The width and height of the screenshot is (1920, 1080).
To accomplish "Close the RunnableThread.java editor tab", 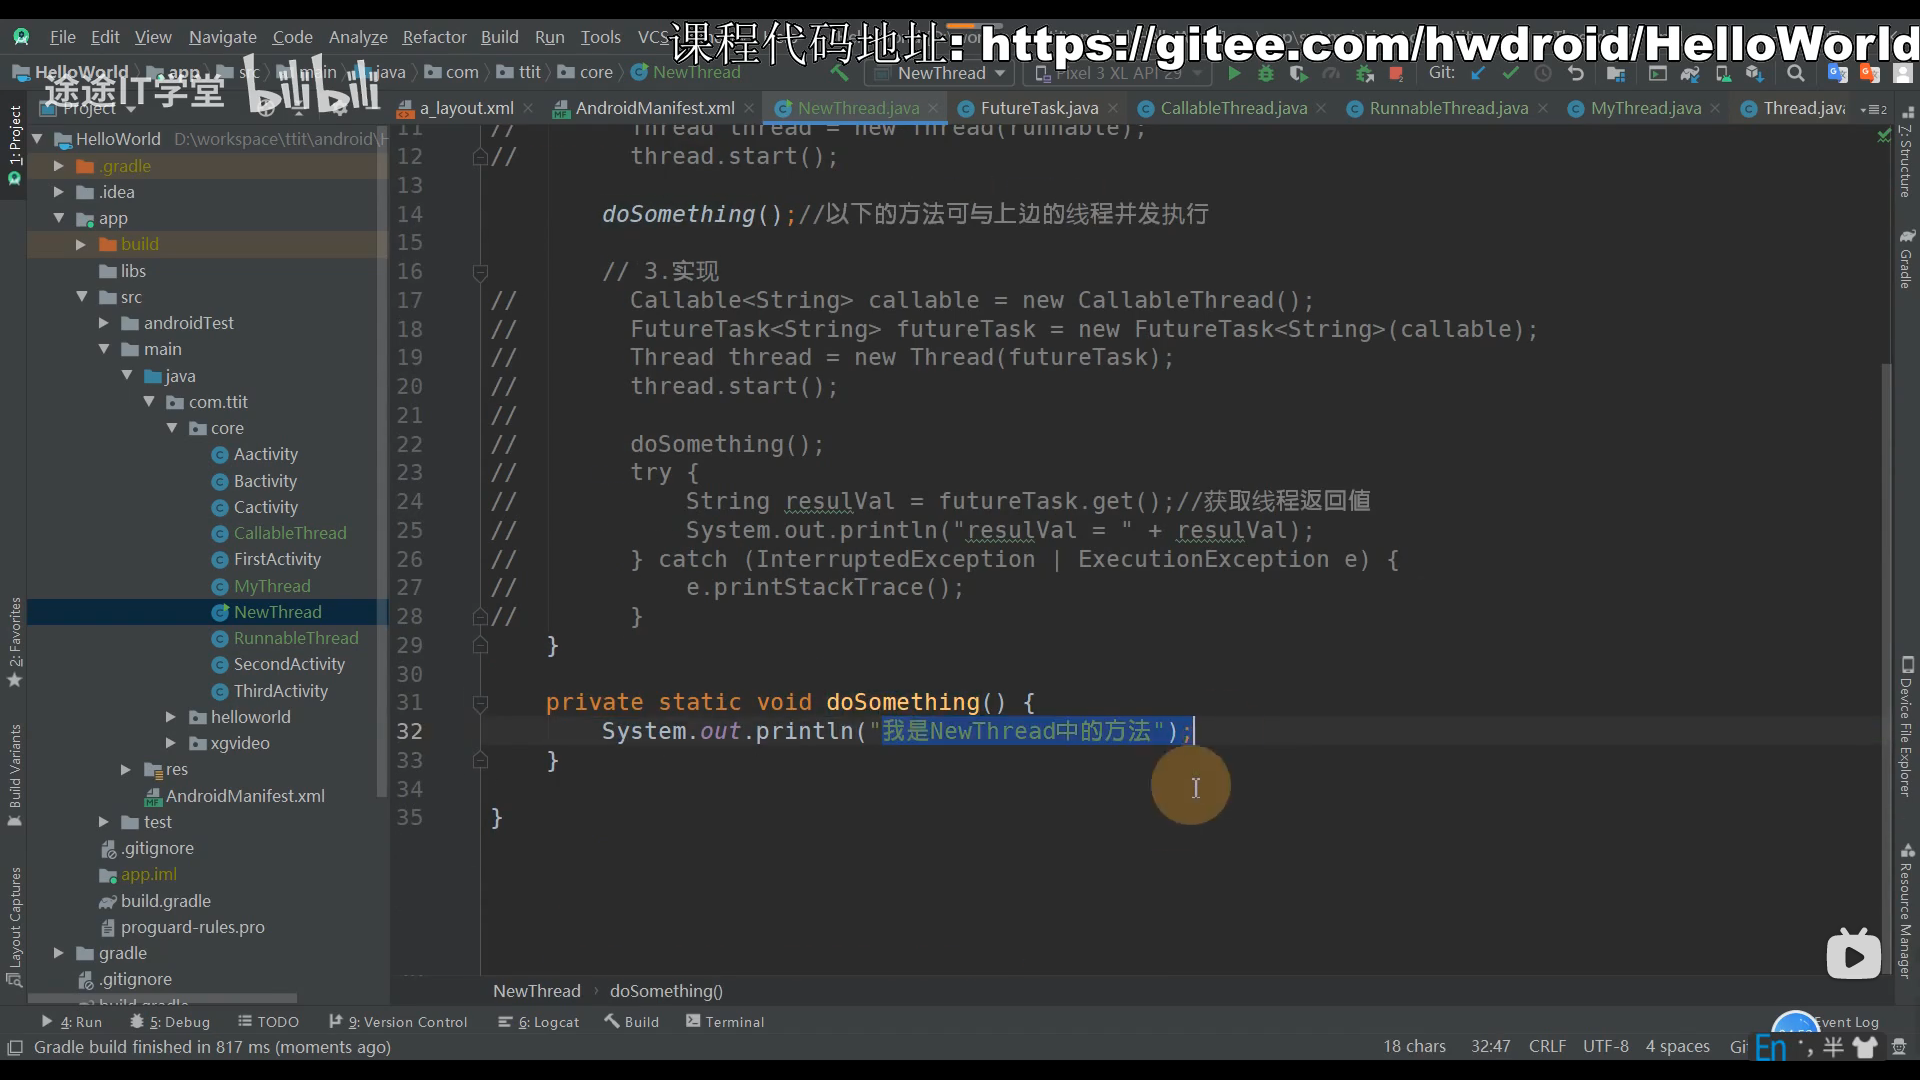I will pyautogui.click(x=1543, y=108).
